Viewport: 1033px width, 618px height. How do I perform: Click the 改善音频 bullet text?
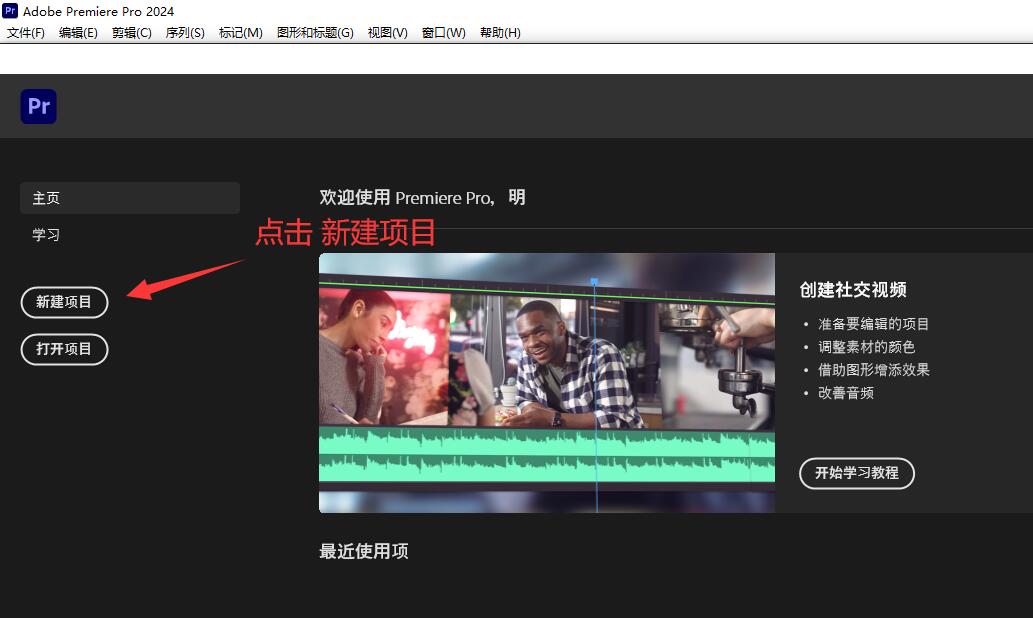coord(846,393)
